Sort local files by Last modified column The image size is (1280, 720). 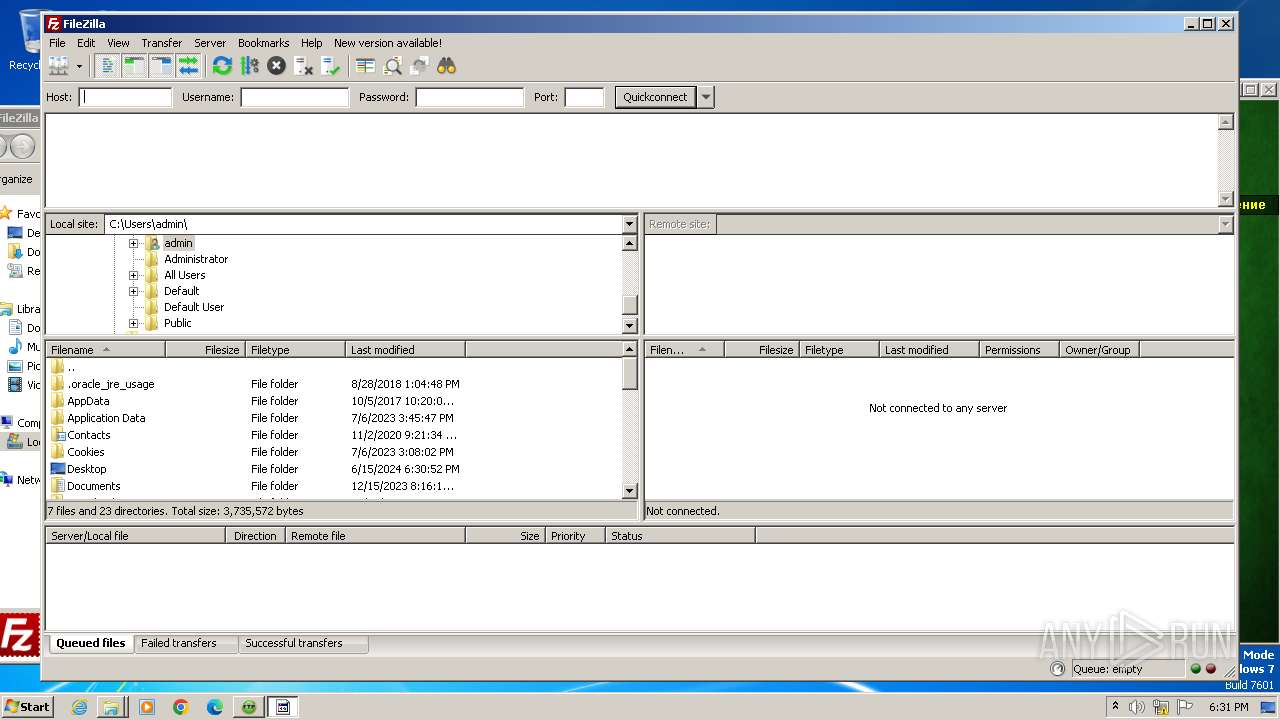[405, 350]
